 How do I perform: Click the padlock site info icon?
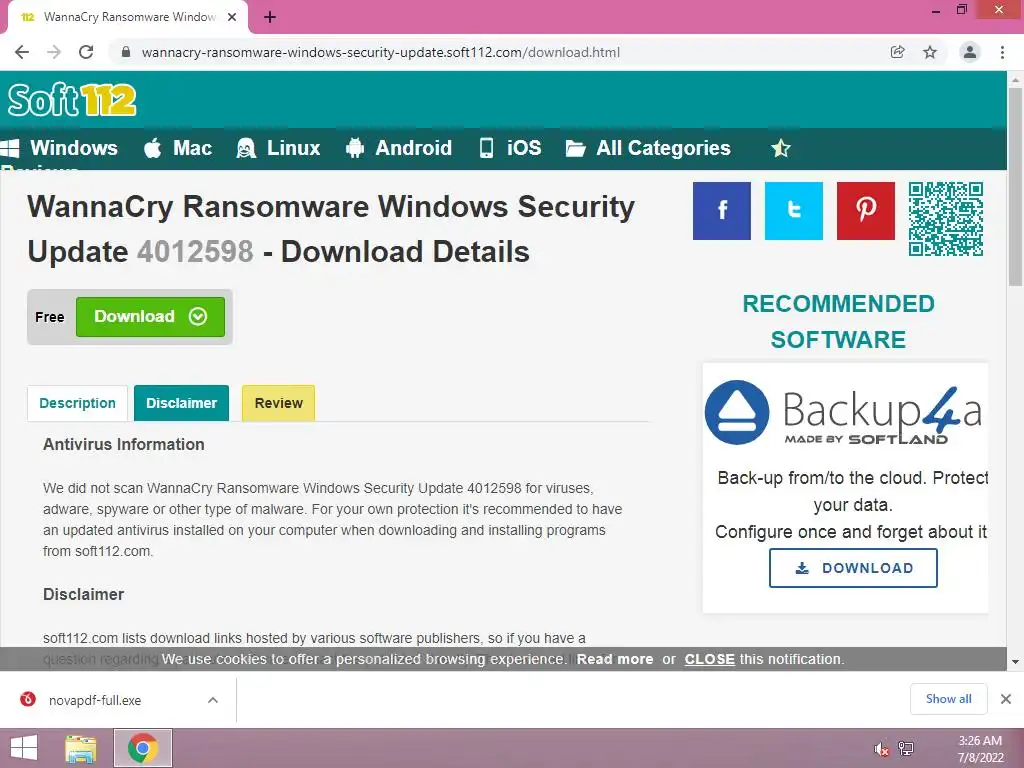[126, 52]
